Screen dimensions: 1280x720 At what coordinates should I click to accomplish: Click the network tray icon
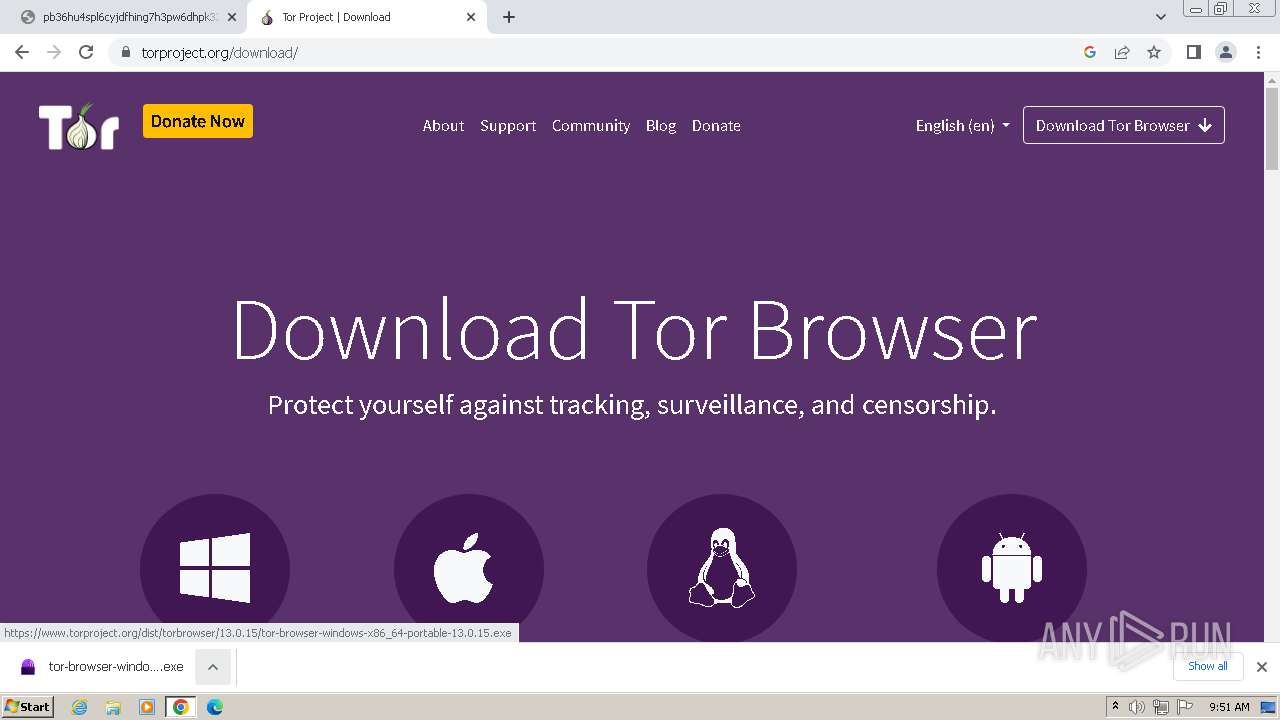coord(1161,707)
